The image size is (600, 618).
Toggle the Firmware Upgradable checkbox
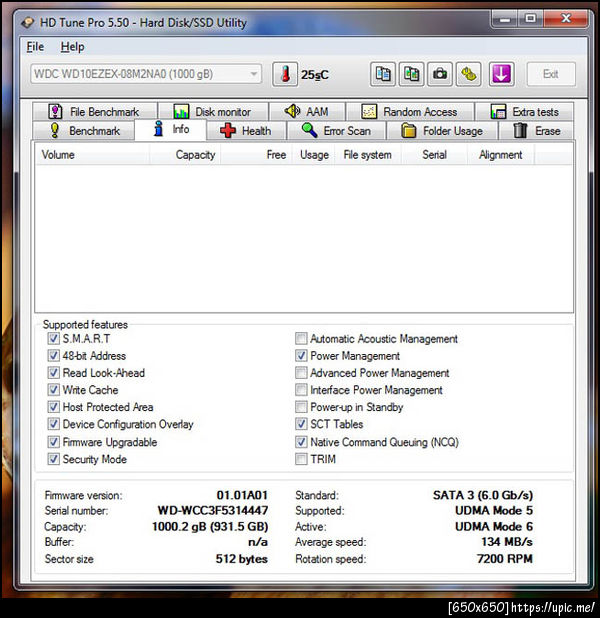[x=54, y=442]
